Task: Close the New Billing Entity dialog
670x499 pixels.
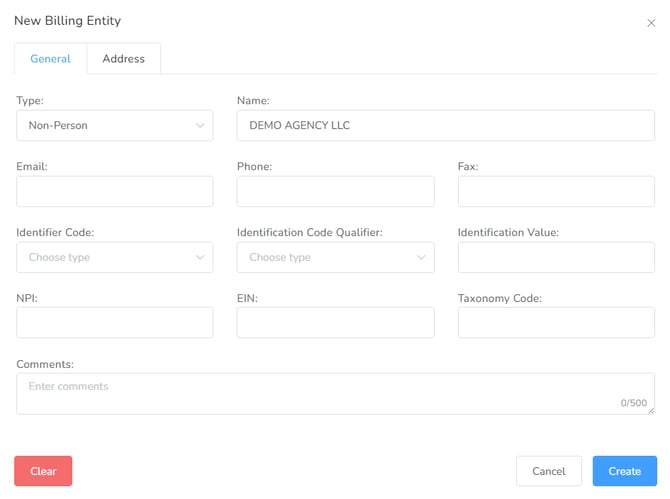Action: (x=652, y=23)
